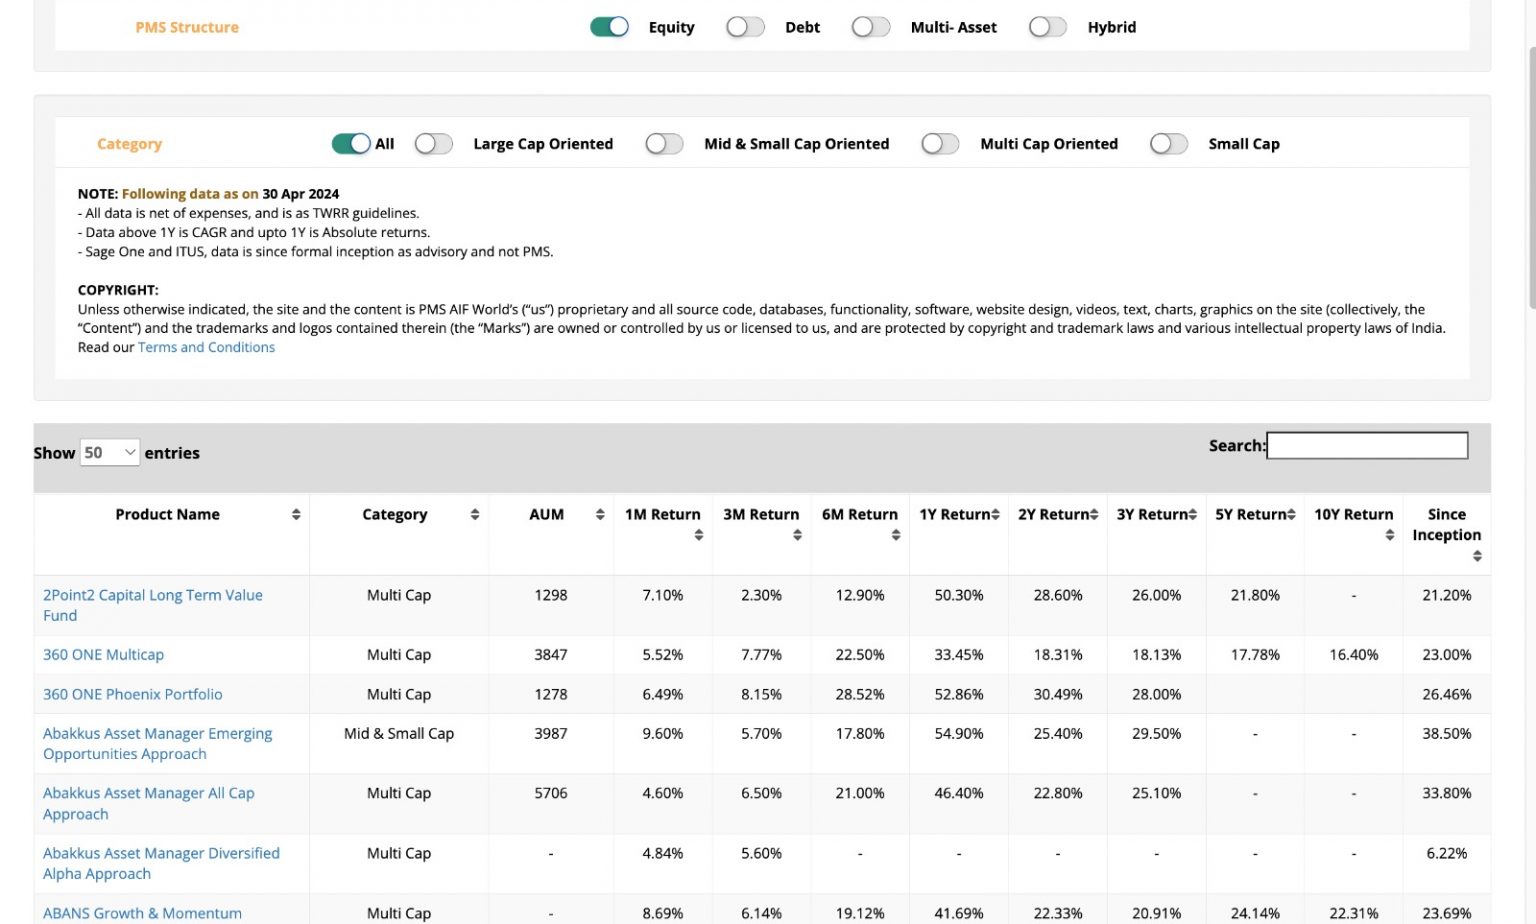The width and height of the screenshot is (1536, 924).
Task: Enable the Hybrid structure switch
Action: click(1048, 27)
